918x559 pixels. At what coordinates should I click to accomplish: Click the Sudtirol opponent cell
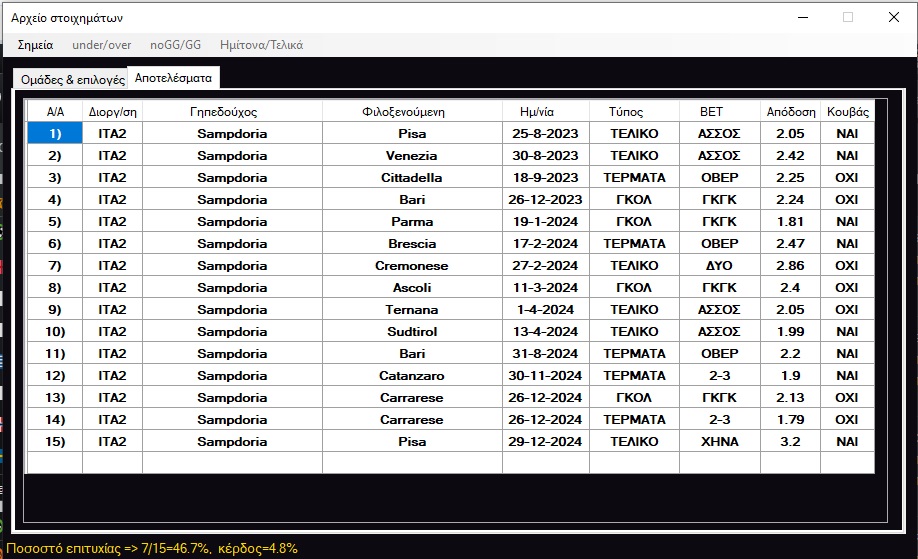tap(411, 332)
